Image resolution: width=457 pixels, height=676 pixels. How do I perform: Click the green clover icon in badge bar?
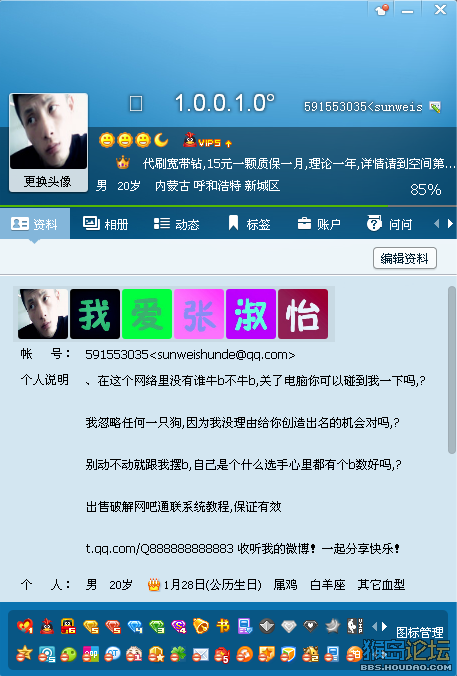tap(178, 654)
